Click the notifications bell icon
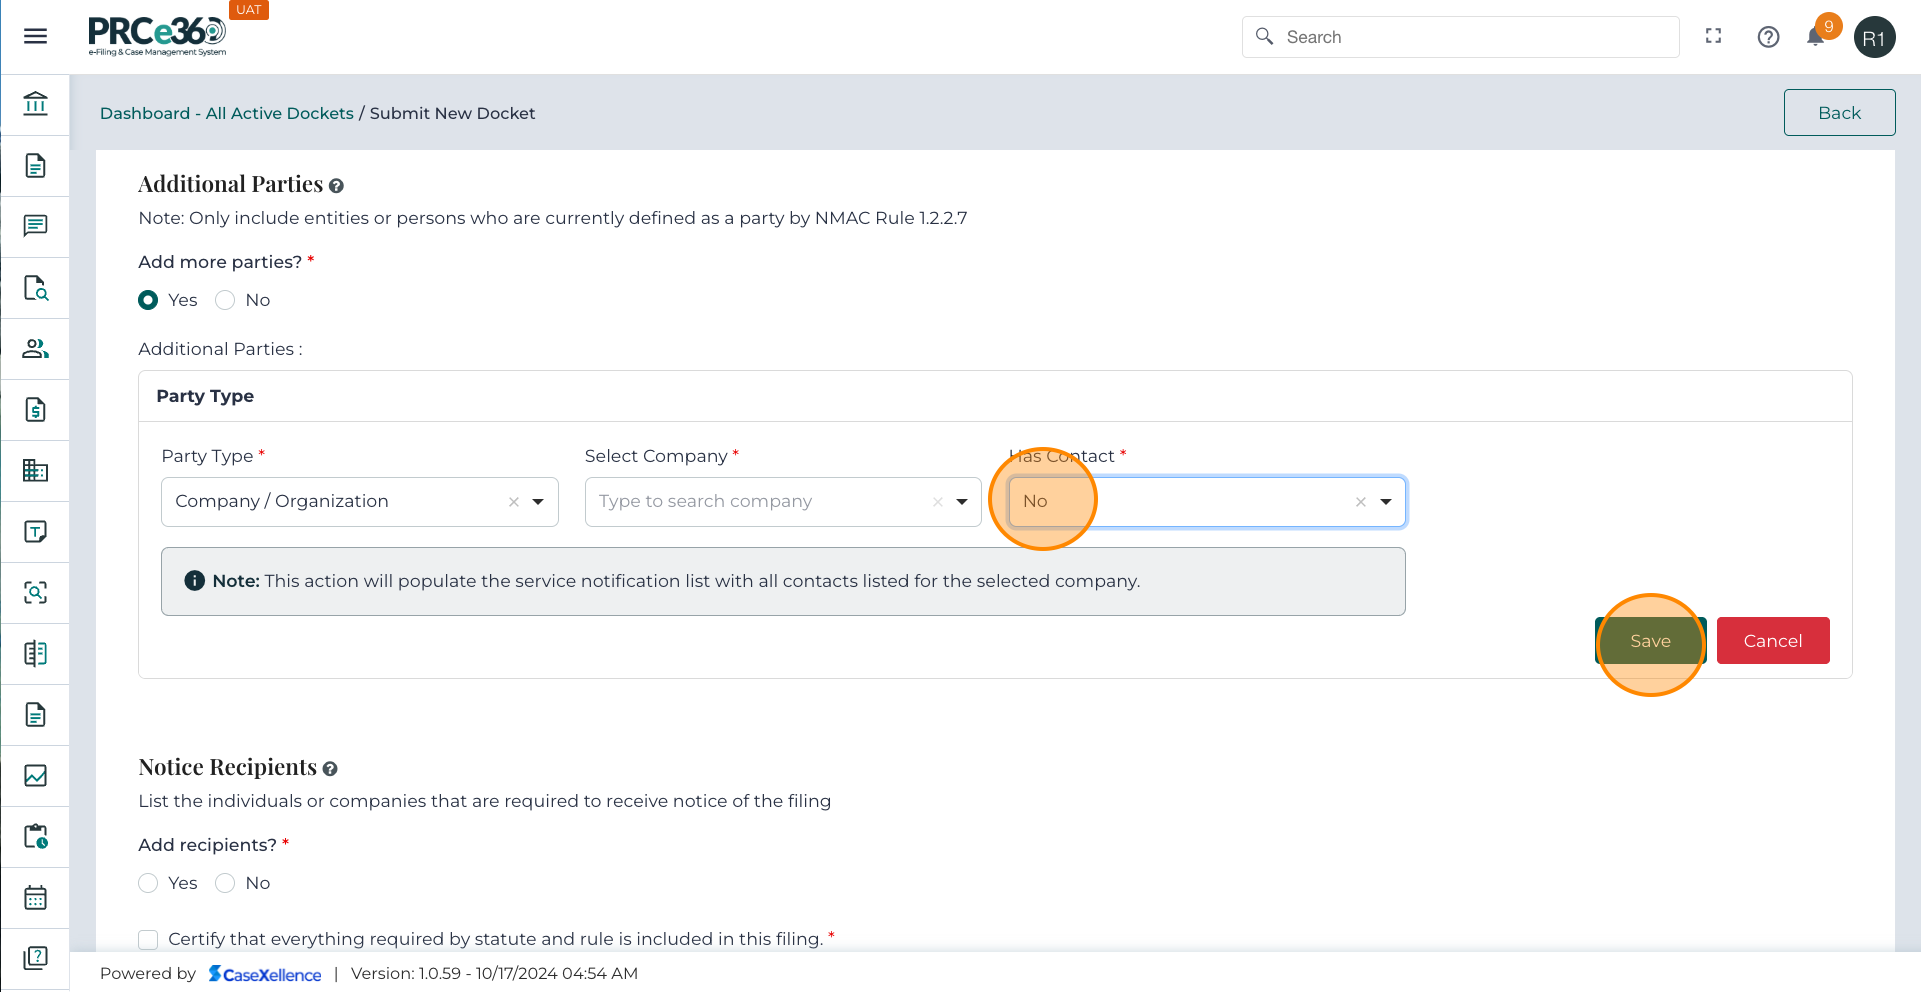 (1815, 38)
